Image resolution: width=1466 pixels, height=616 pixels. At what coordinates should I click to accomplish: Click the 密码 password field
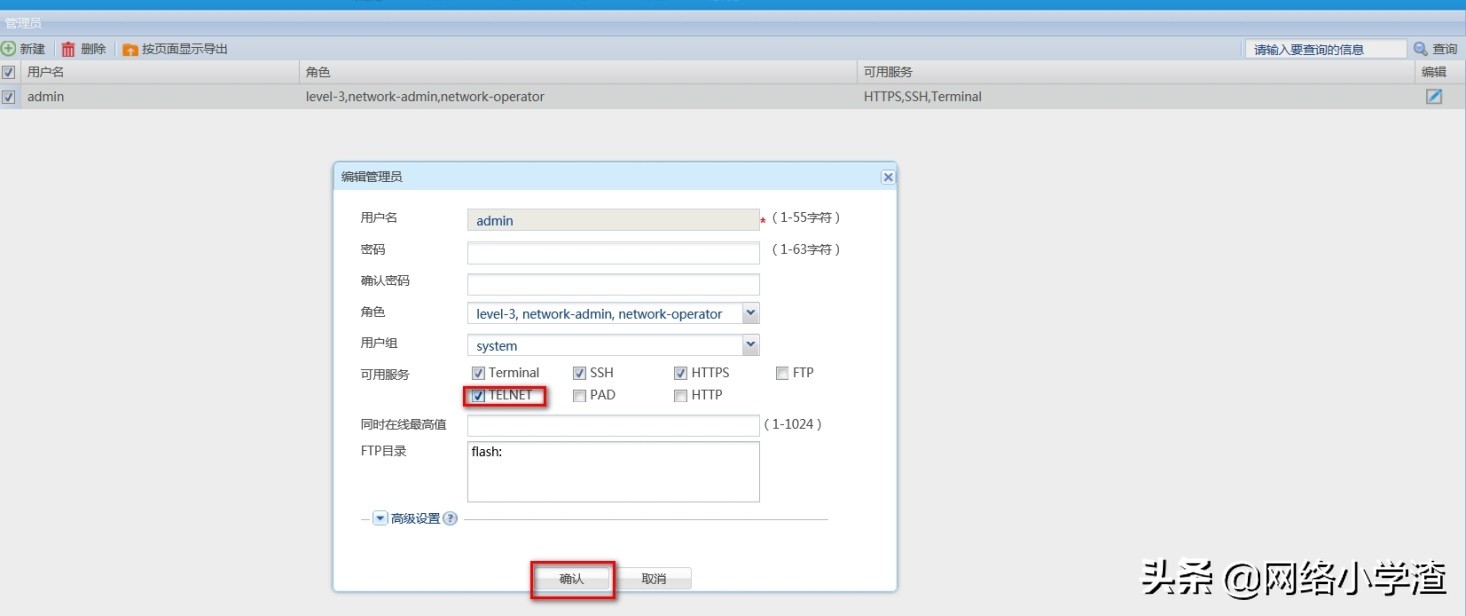[613, 252]
